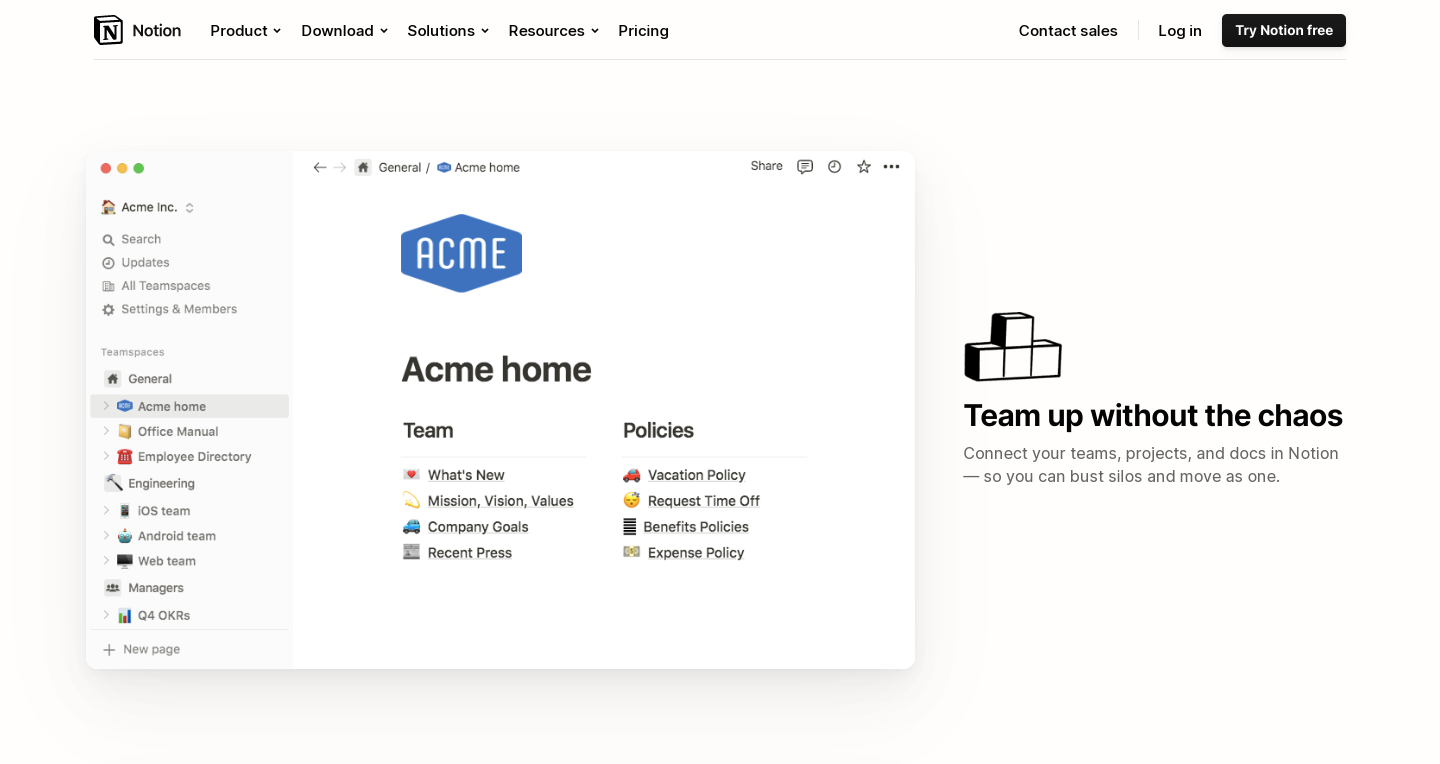Image resolution: width=1440 pixels, height=764 pixels.
Task: Click the Engineering hammer icon
Action: 114,483
